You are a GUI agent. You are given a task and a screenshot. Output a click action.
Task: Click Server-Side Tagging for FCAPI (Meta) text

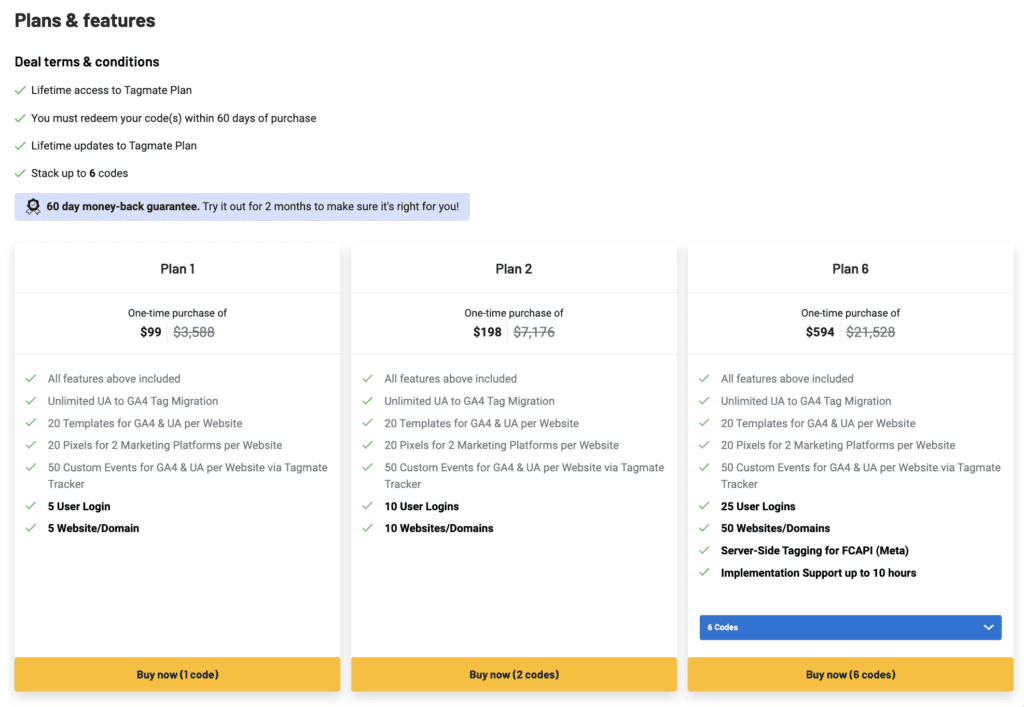pos(814,550)
